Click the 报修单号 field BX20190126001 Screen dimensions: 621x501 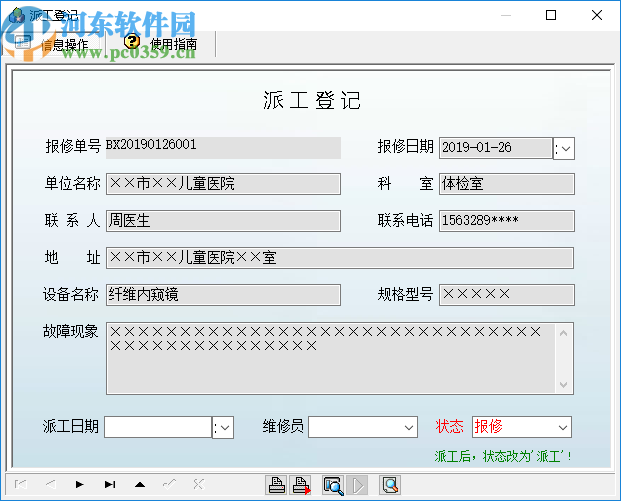[x=223, y=148]
